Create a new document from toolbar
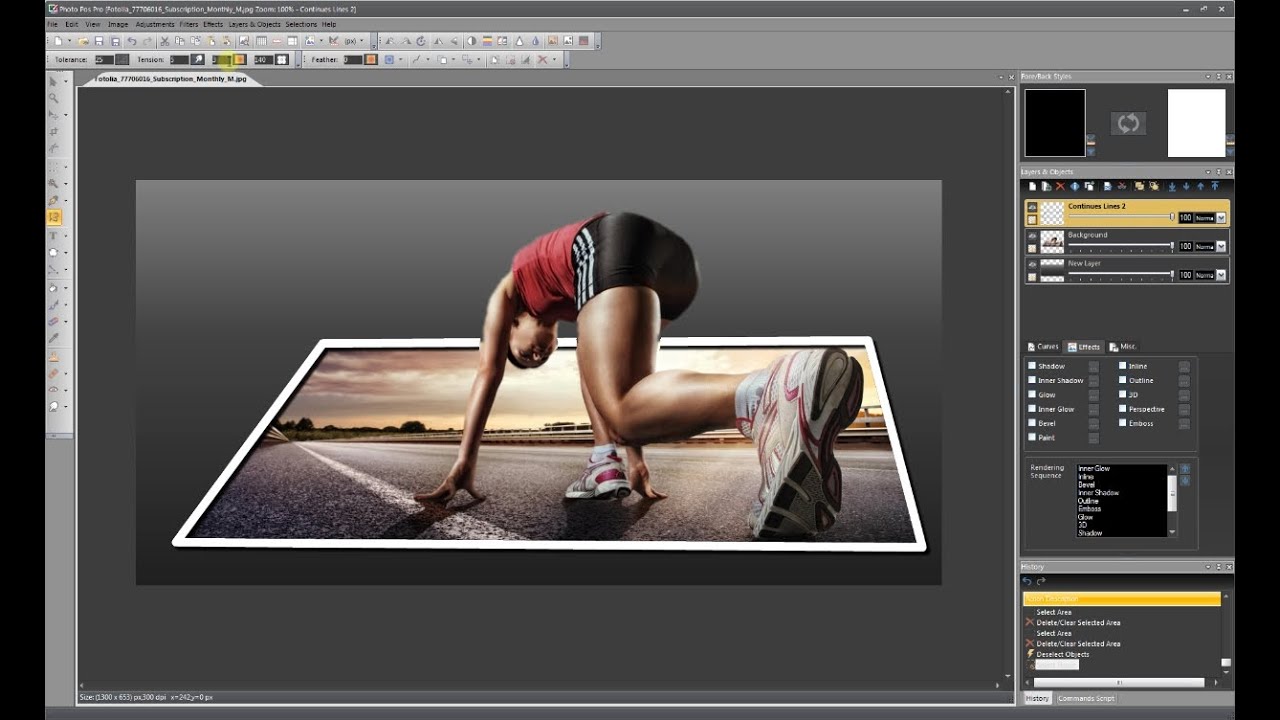 click(58, 41)
